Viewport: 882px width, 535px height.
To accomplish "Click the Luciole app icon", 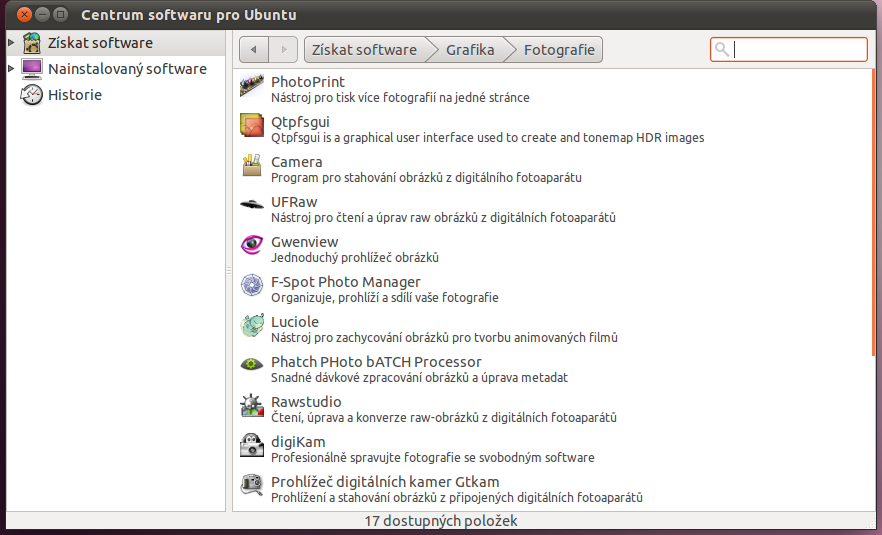I will 251,325.
